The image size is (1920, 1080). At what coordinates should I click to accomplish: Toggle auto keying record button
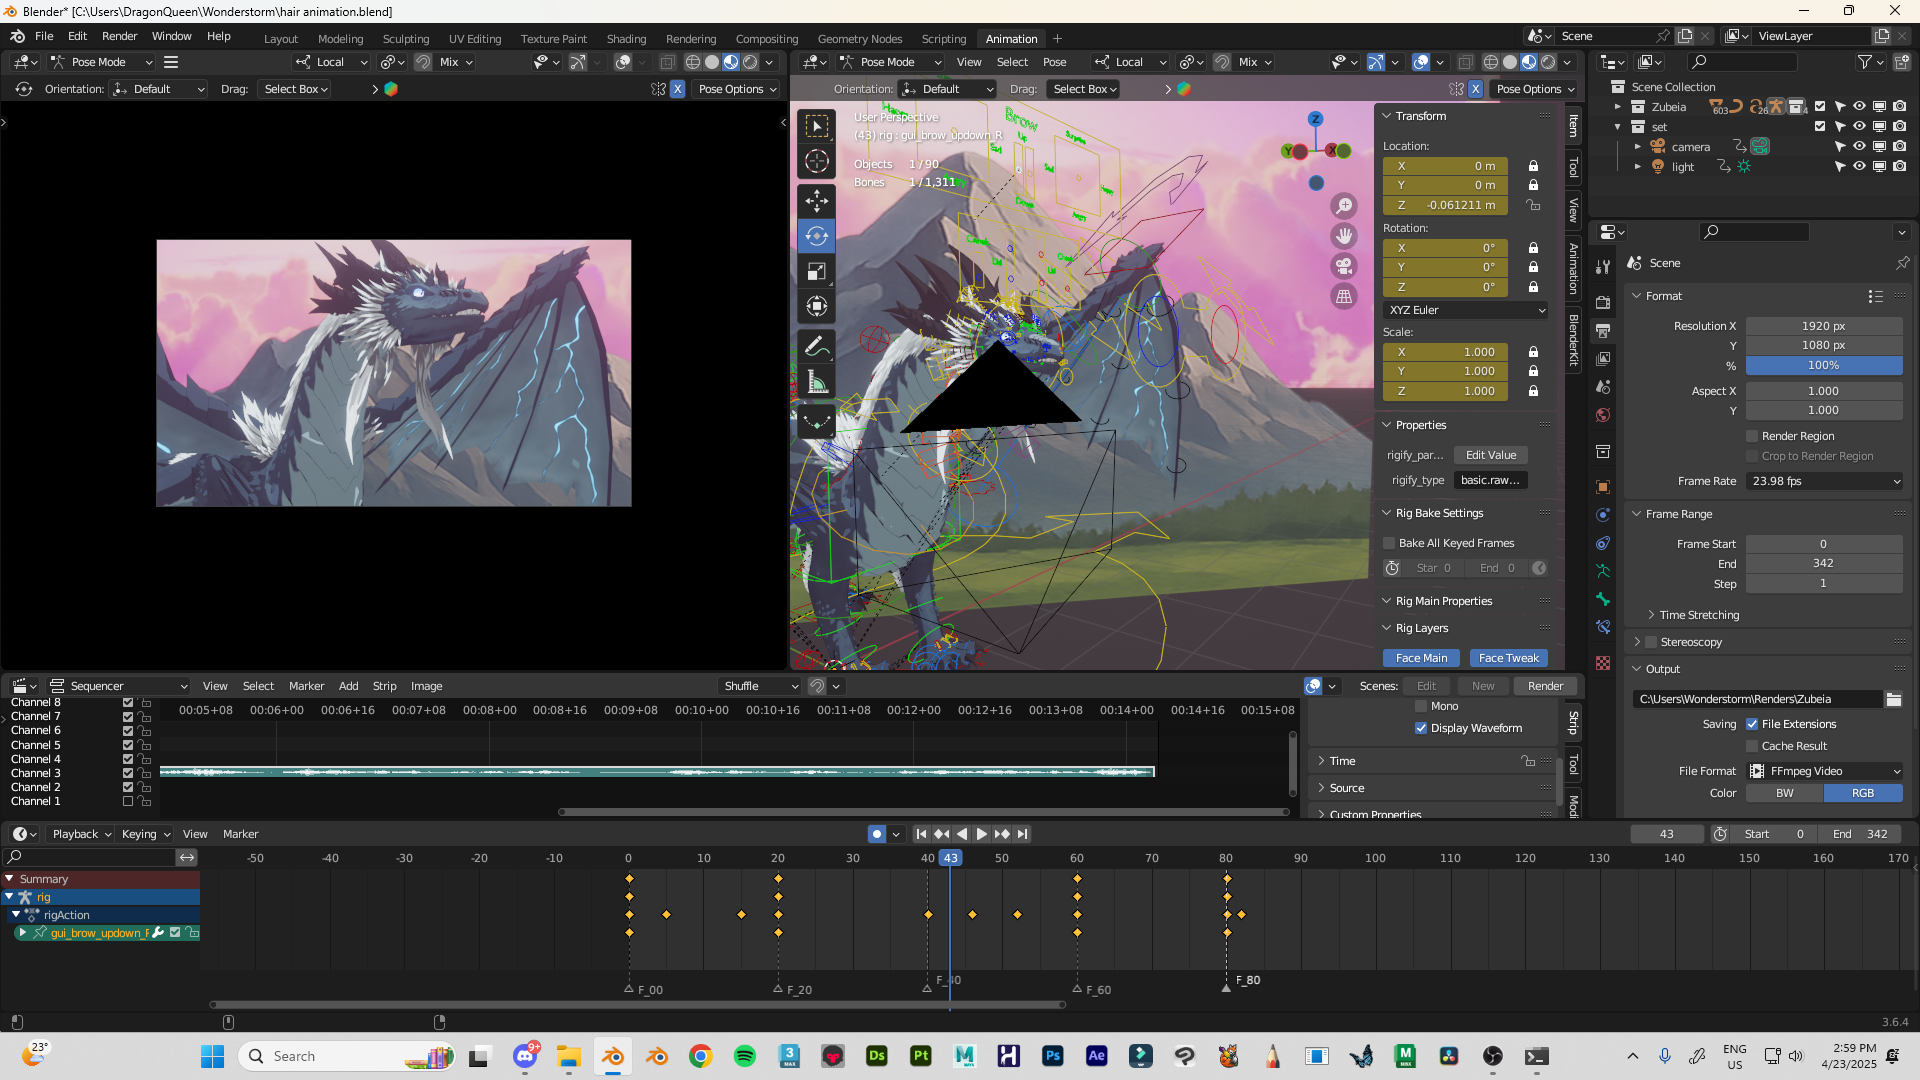[x=877, y=834]
